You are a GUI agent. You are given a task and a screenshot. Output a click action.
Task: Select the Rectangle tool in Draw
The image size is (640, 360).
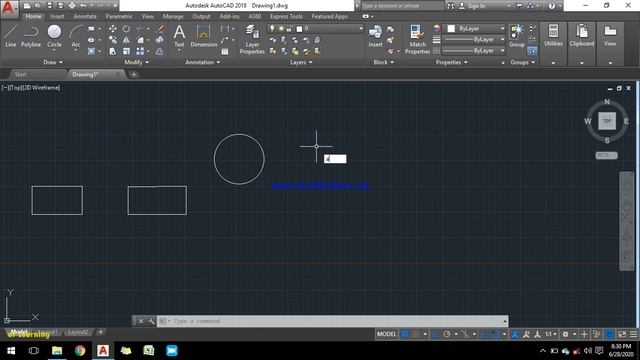91,29
